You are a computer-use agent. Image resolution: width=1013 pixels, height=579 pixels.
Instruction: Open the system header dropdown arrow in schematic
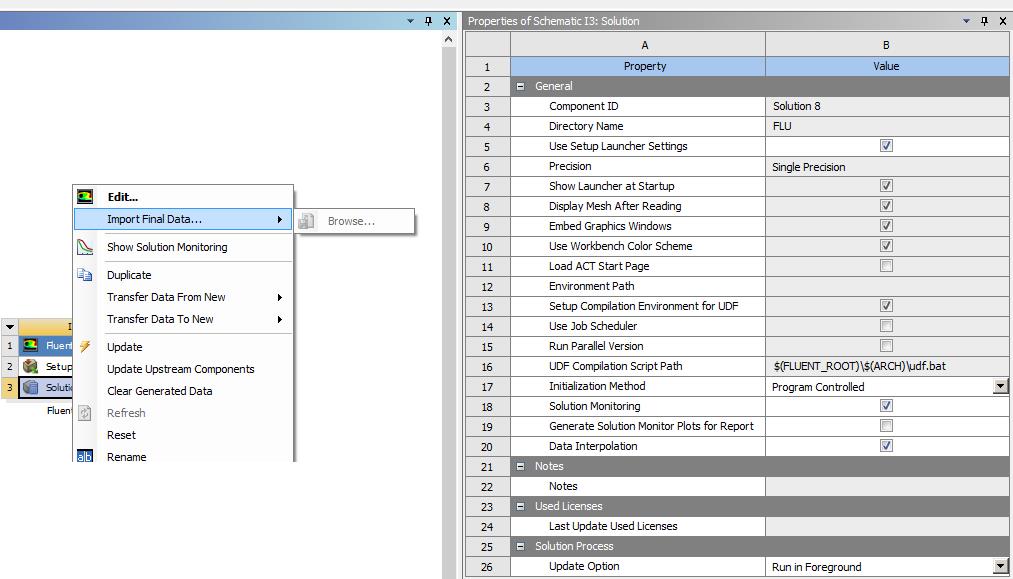coord(9,327)
